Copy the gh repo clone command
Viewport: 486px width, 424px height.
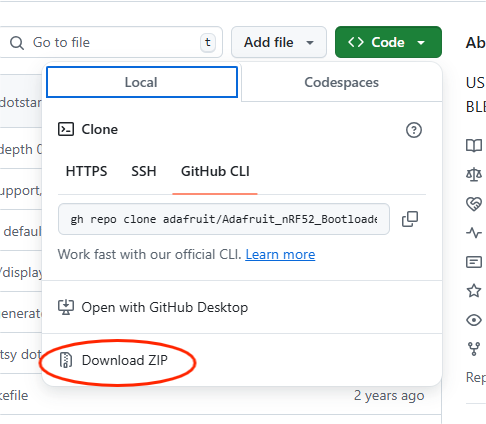coord(410,219)
